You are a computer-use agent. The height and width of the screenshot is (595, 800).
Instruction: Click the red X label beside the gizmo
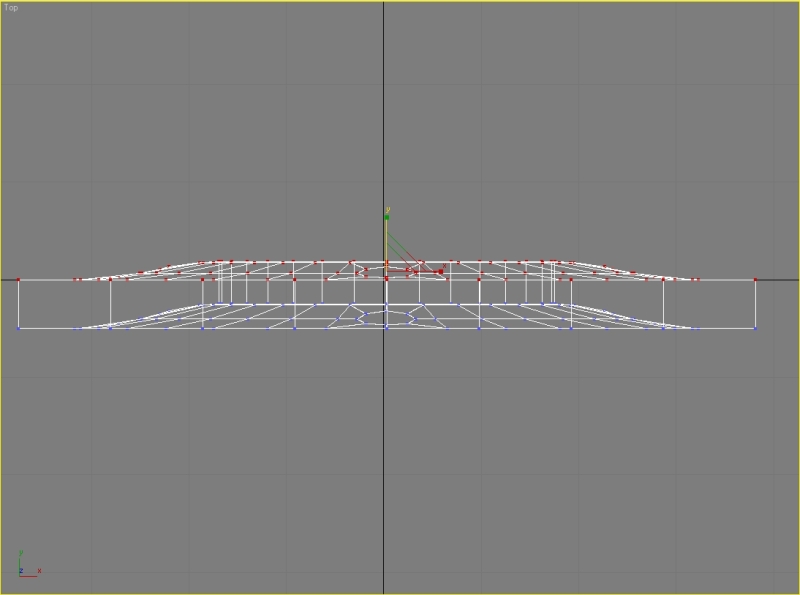coord(443,266)
